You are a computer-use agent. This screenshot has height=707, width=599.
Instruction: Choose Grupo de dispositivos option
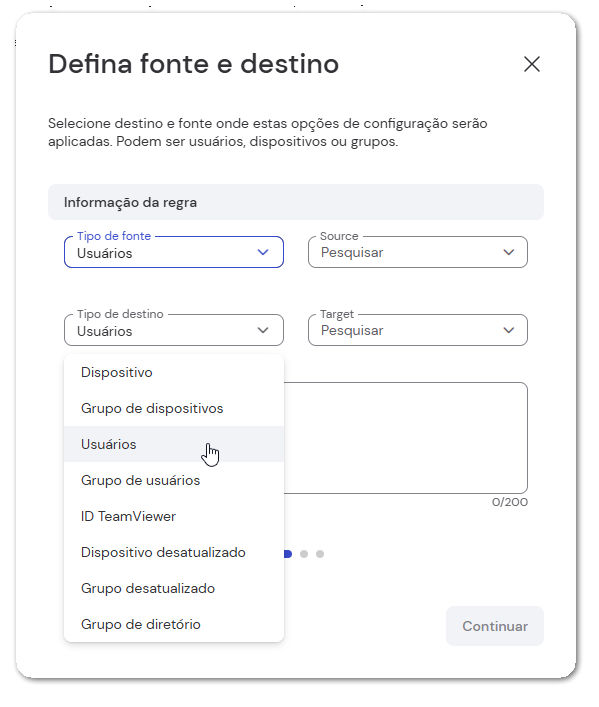point(174,409)
